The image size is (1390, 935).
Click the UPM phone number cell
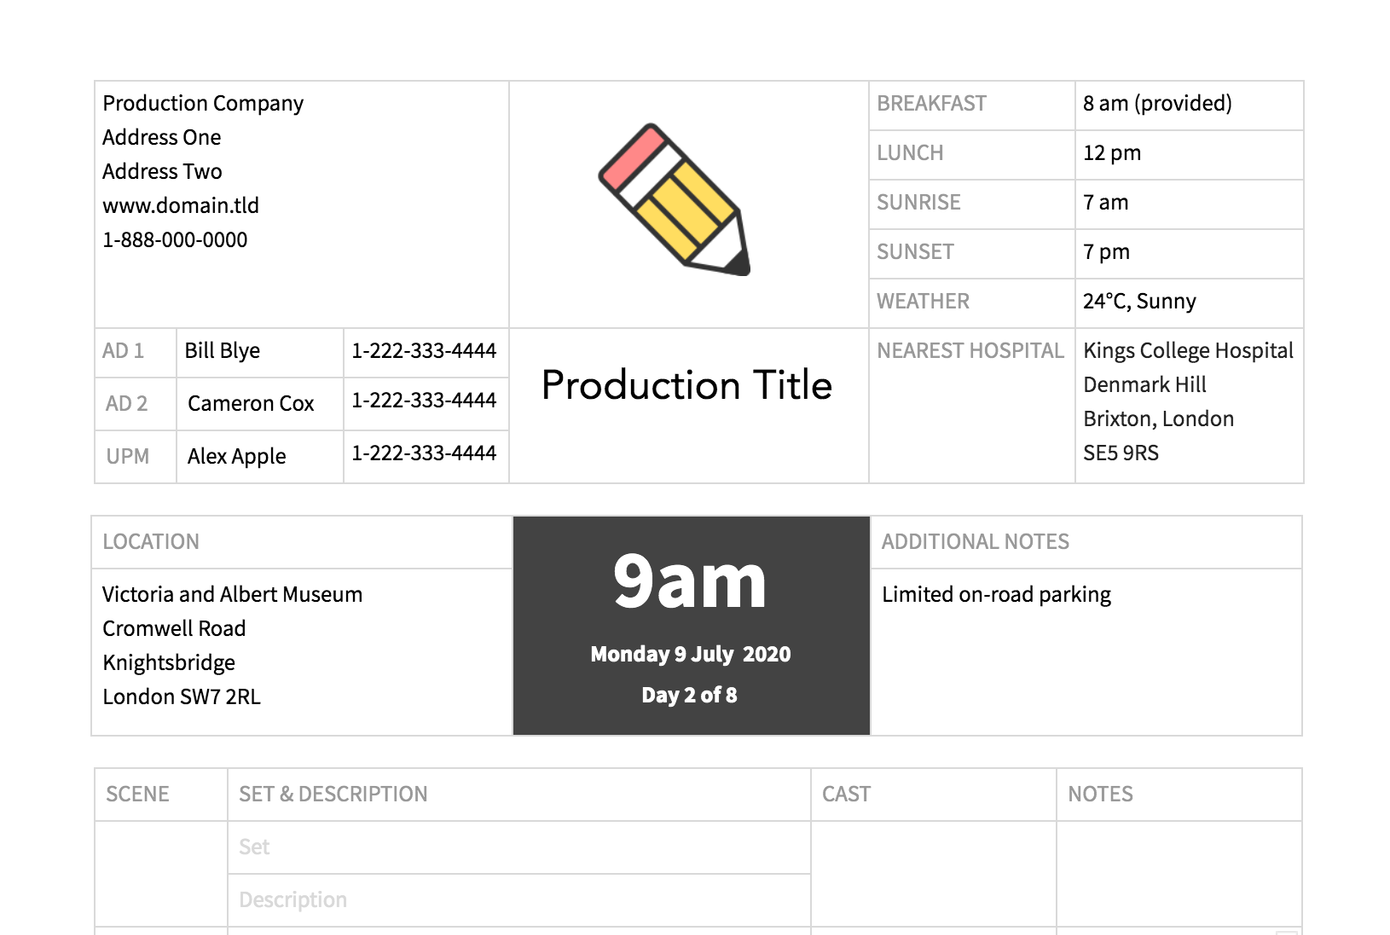tap(424, 453)
